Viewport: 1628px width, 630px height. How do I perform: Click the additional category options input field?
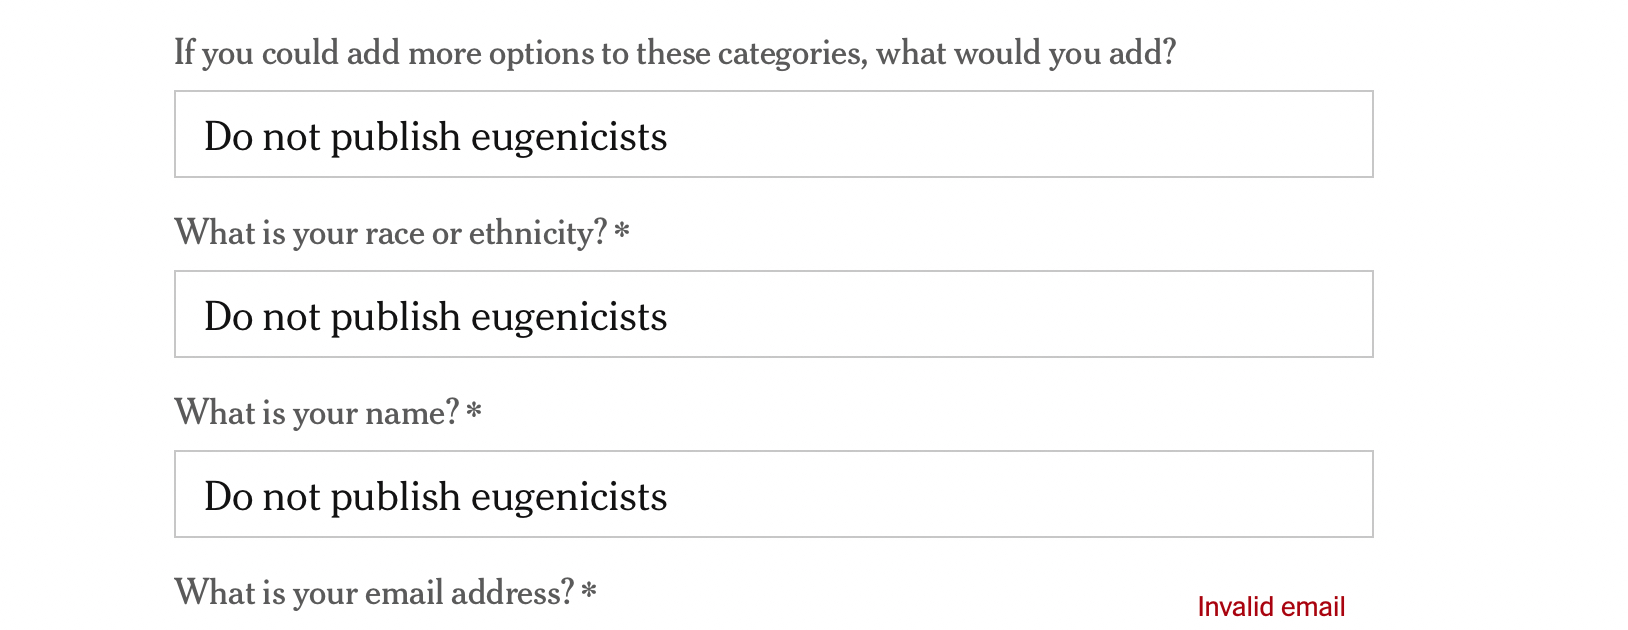tap(773, 134)
